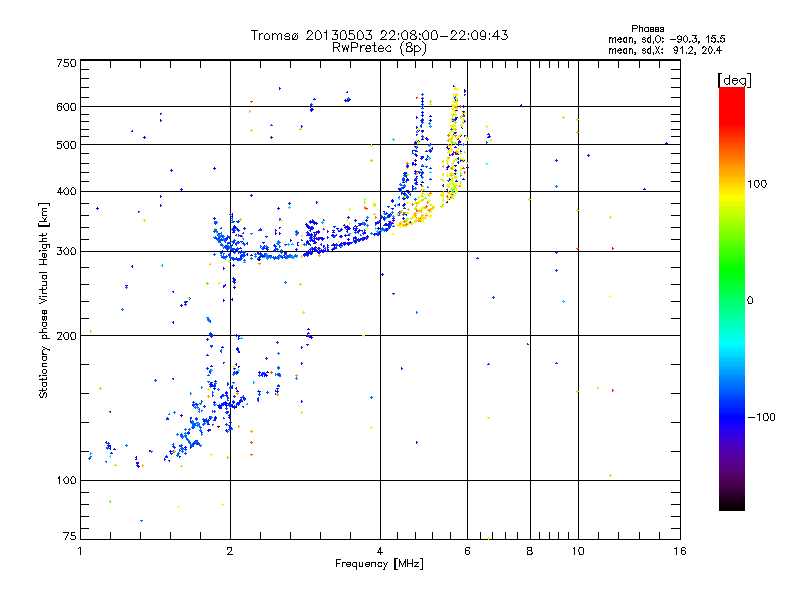Screen dimensions: 800x600
Task: Click the '[deg]' colorbar unit label
Action: [734, 80]
